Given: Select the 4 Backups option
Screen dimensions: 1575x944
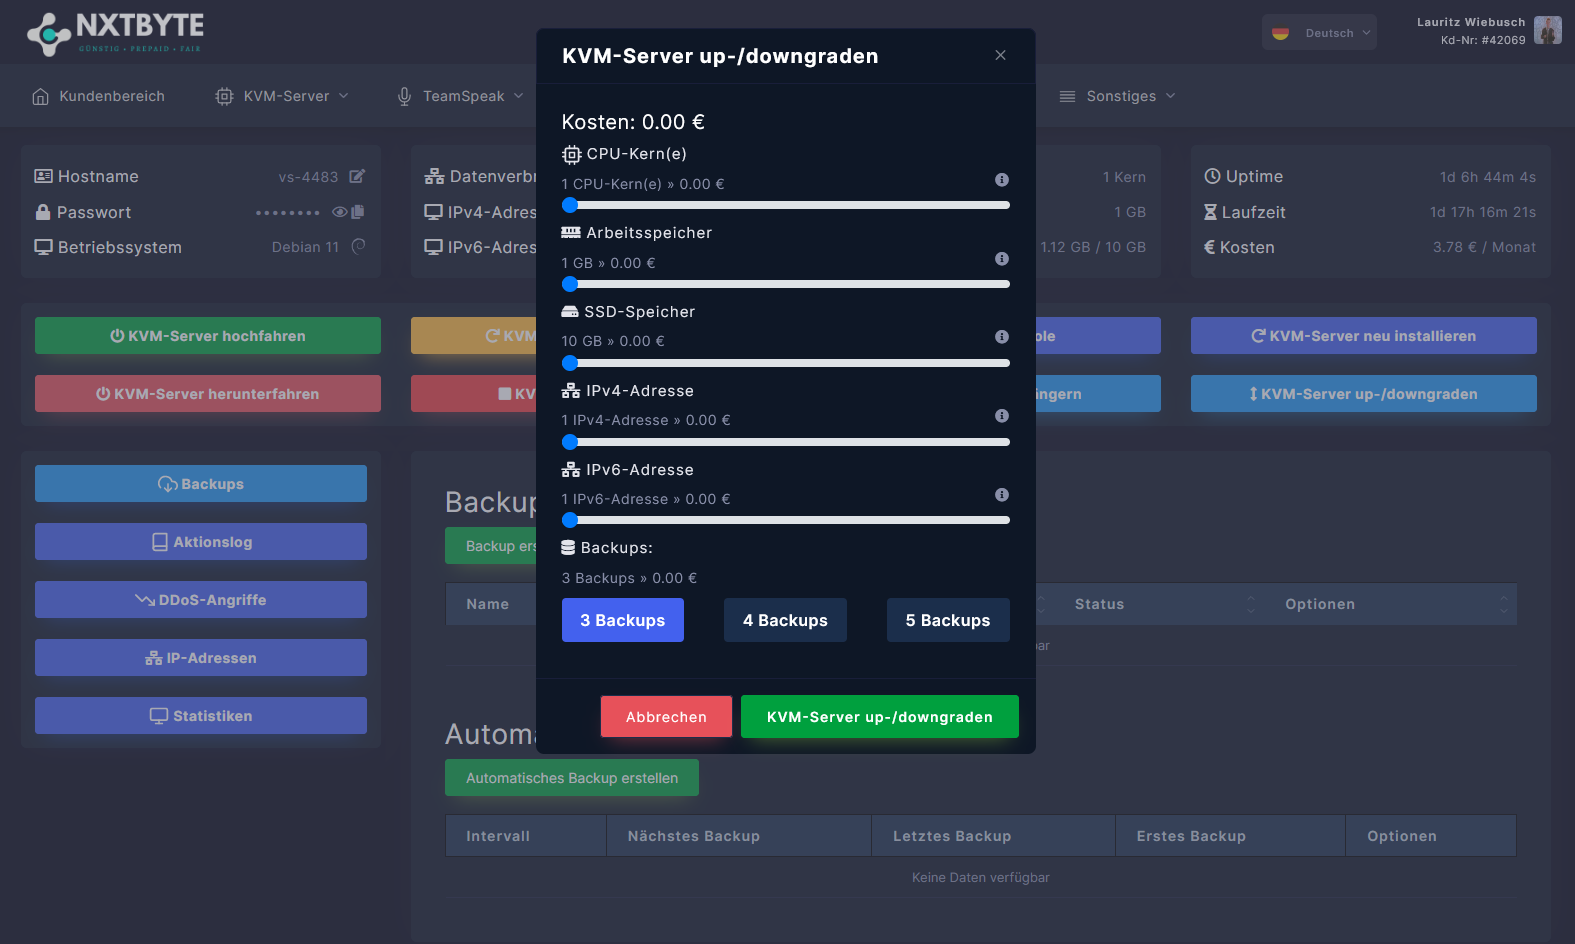Looking at the screenshot, I should point(785,620).
